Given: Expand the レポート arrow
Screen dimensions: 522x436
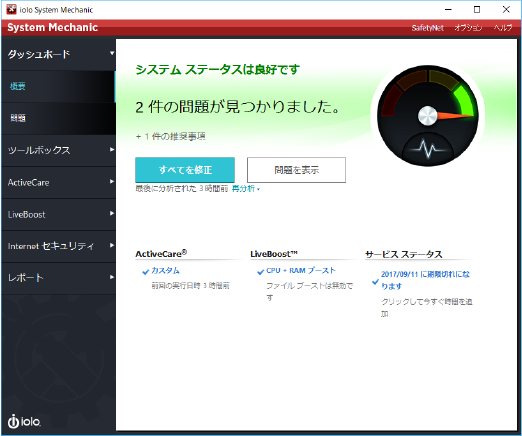Looking at the screenshot, I should coord(112,277).
